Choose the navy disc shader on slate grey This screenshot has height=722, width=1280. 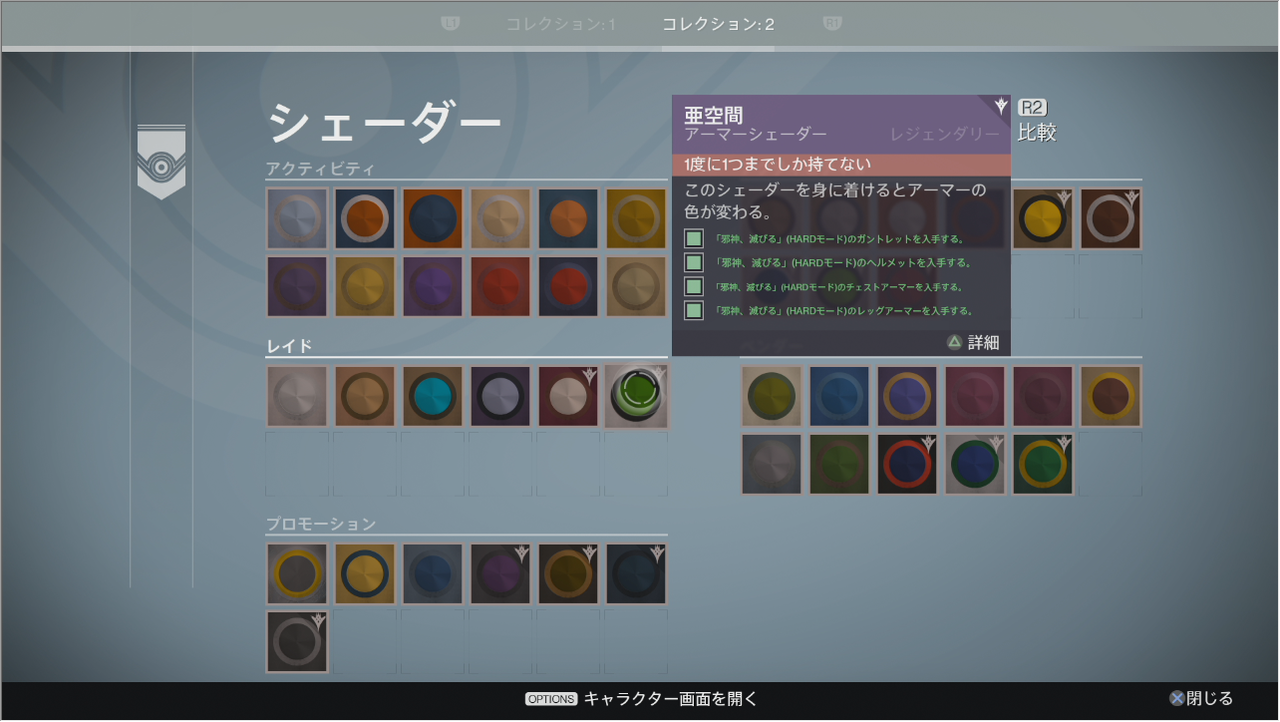pyautogui.click(x=433, y=574)
